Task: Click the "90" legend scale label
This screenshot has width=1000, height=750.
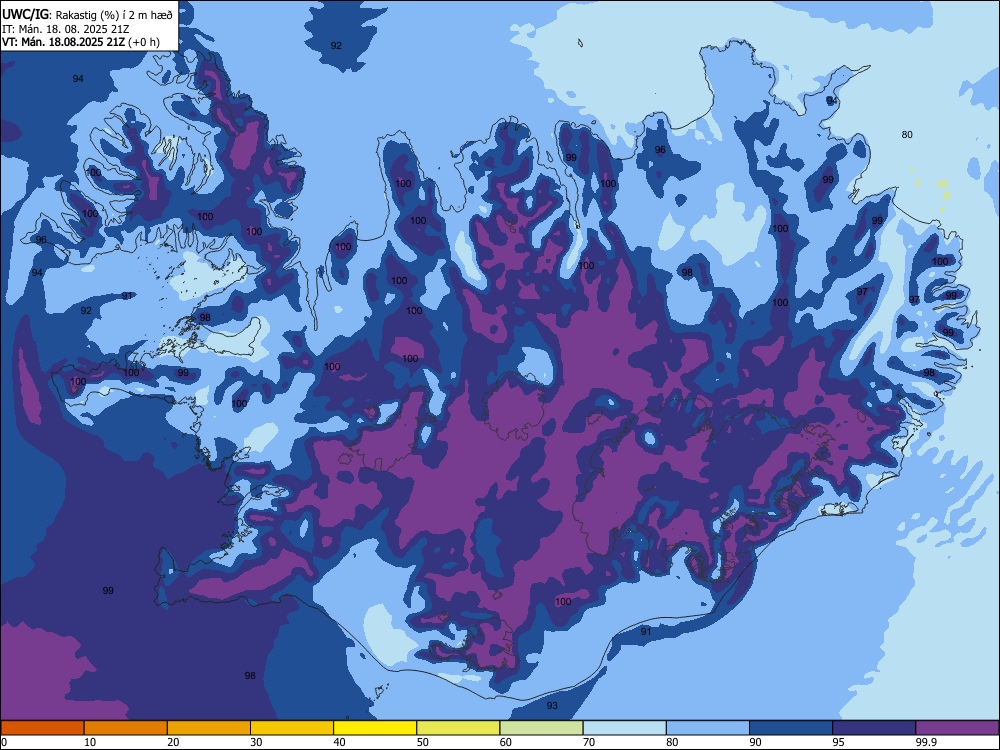Action: click(756, 742)
